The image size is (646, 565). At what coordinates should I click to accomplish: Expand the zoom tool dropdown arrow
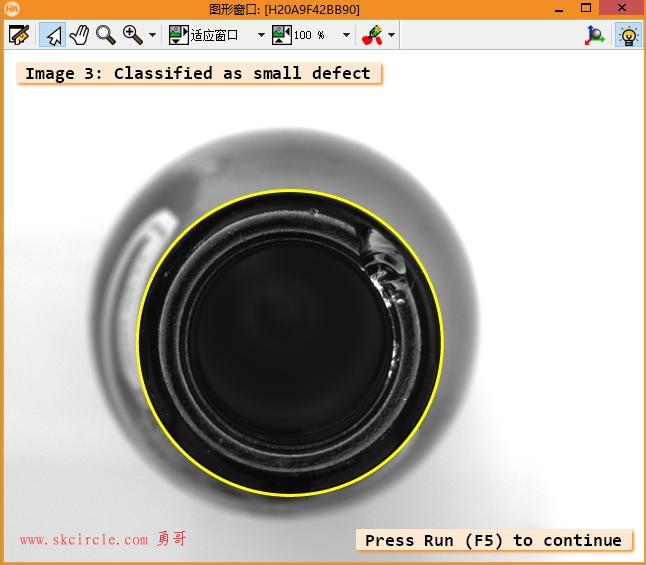(152, 35)
